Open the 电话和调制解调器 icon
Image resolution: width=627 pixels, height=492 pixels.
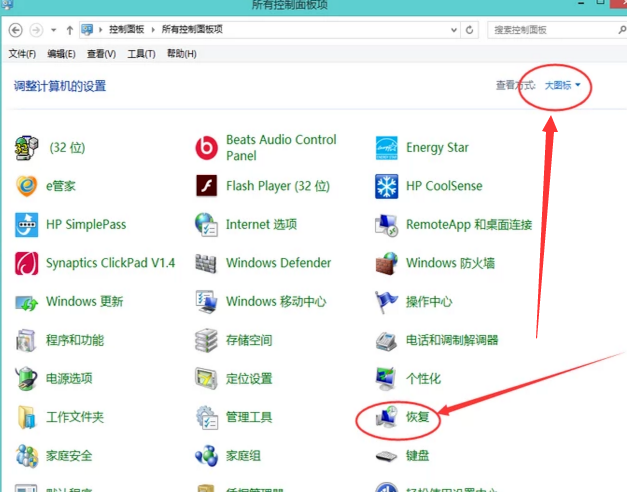[387, 341]
